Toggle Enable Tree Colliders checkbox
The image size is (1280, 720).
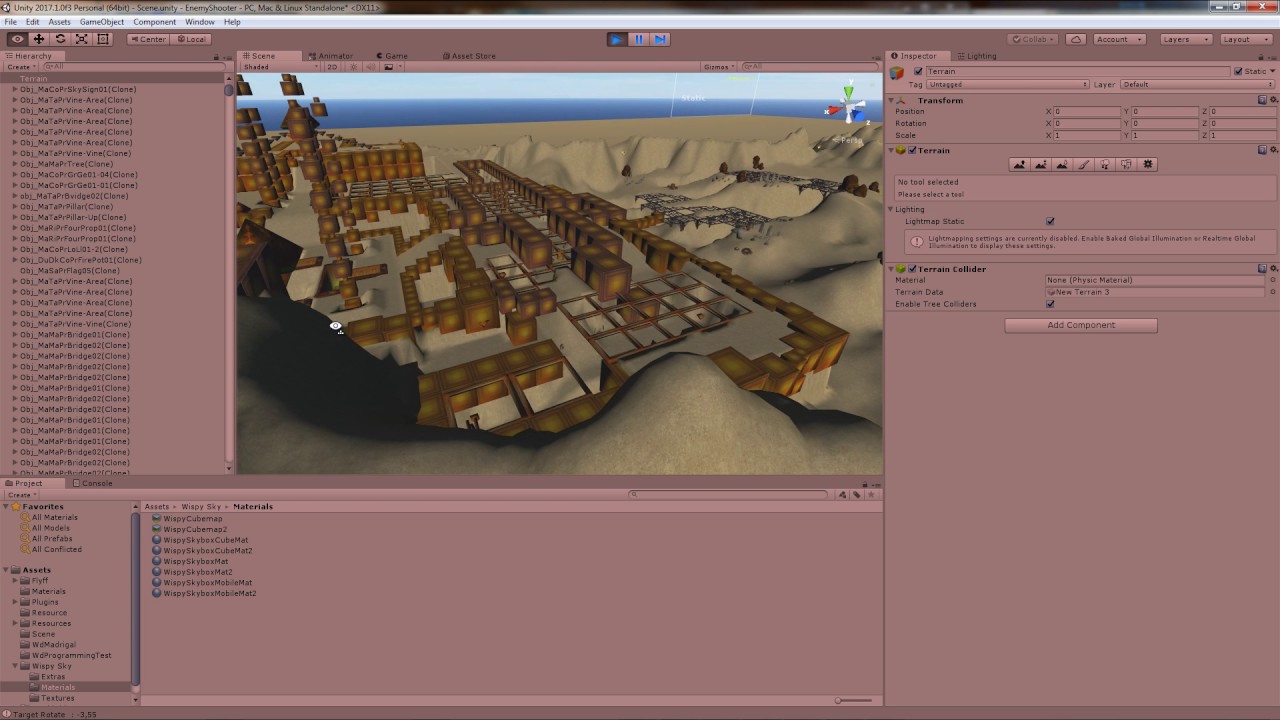[x=1050, y=304]
